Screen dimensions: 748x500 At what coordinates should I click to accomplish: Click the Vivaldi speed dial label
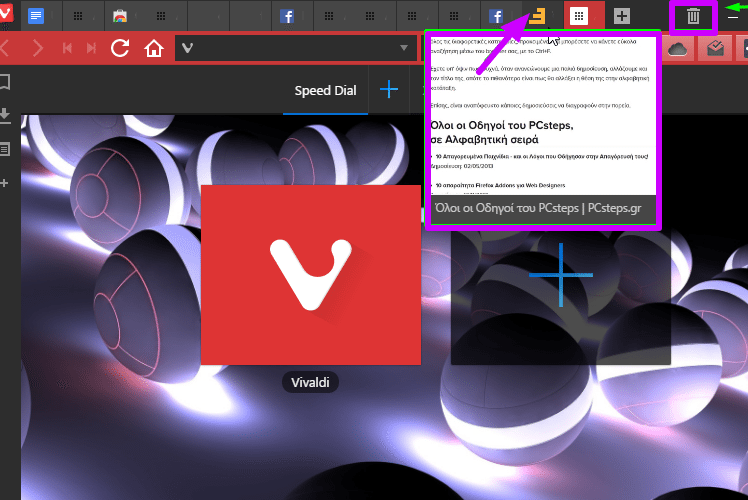(311, 383)
